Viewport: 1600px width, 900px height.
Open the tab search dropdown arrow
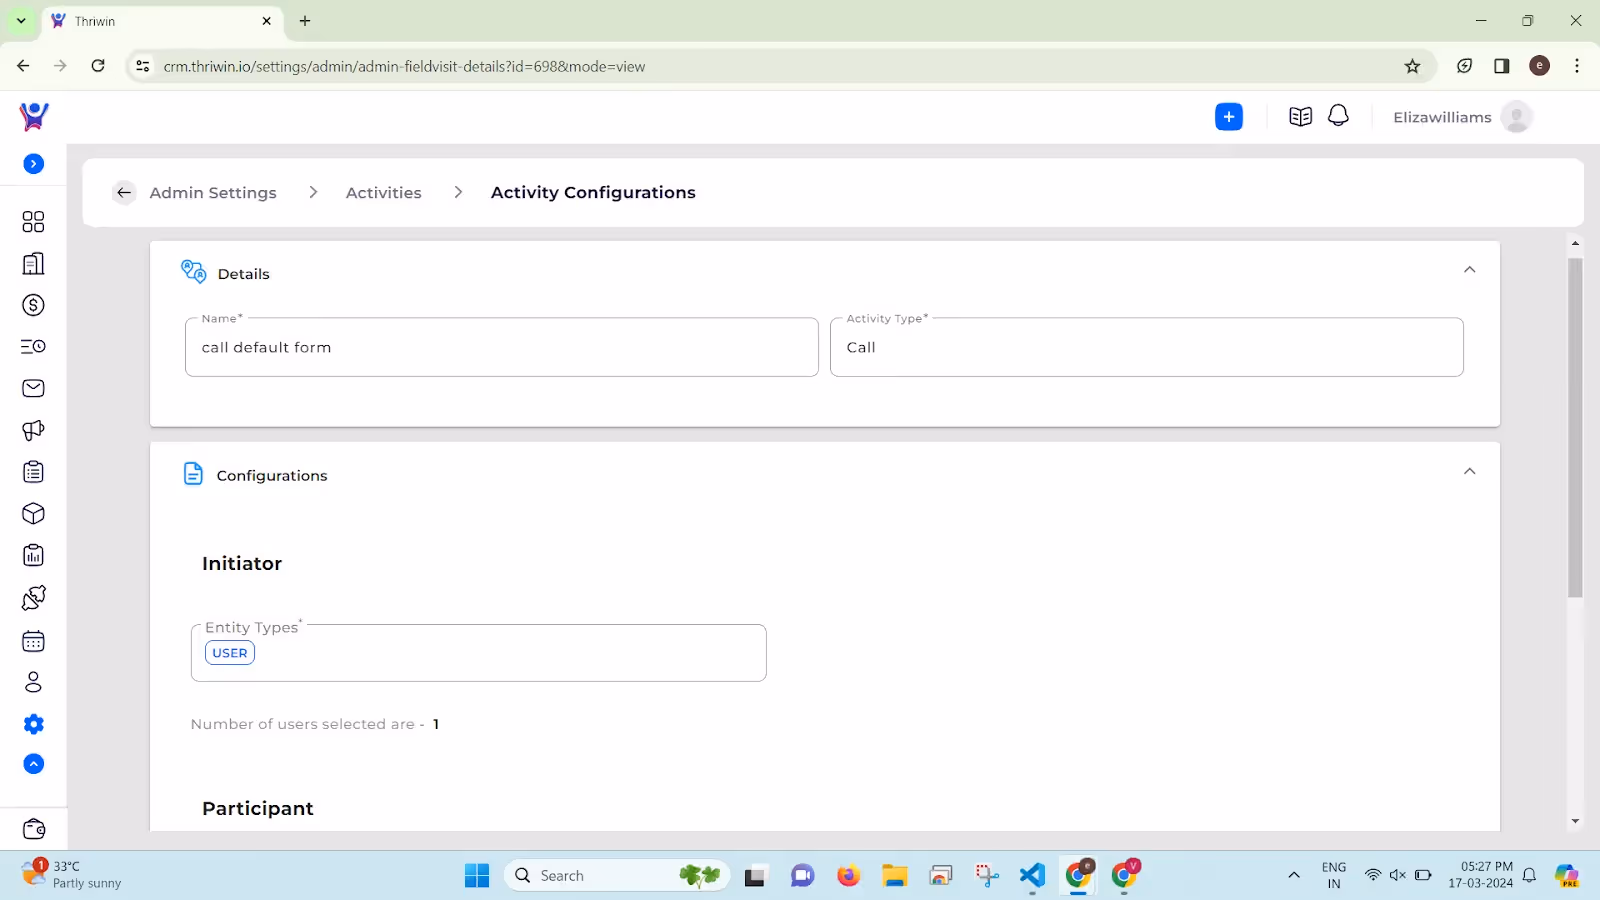(x=21, y=21)
